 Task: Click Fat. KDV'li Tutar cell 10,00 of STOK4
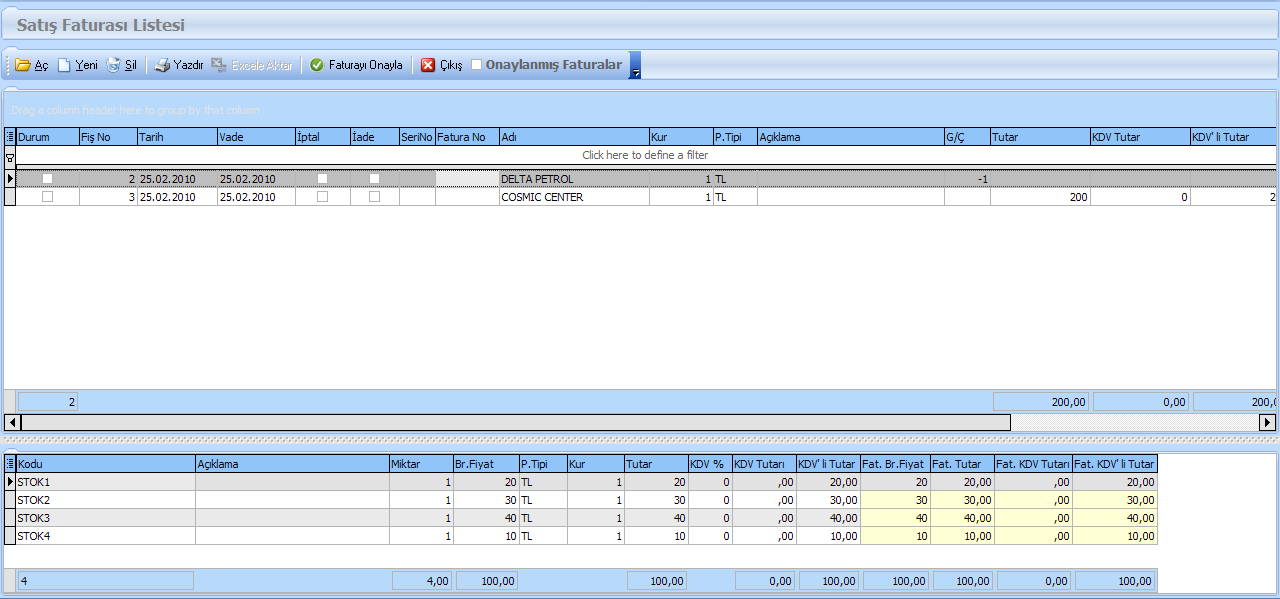[x=1115, y=536]
